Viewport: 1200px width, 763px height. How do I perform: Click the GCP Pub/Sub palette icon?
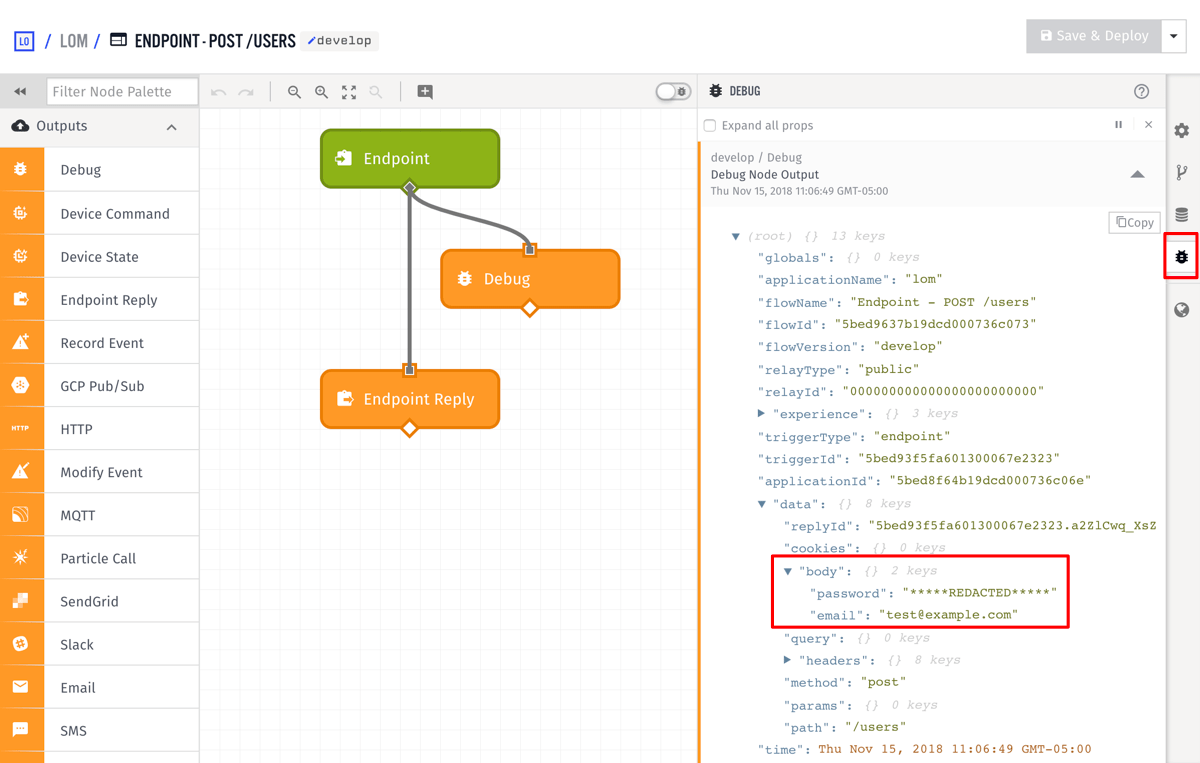point(21,385)
